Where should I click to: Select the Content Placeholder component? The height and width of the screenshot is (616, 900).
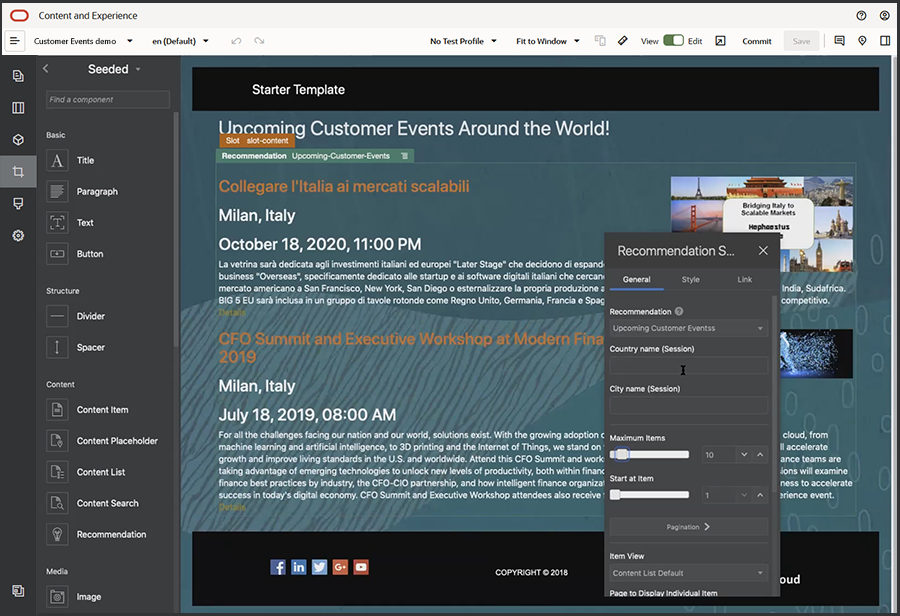tap(102, 441)
